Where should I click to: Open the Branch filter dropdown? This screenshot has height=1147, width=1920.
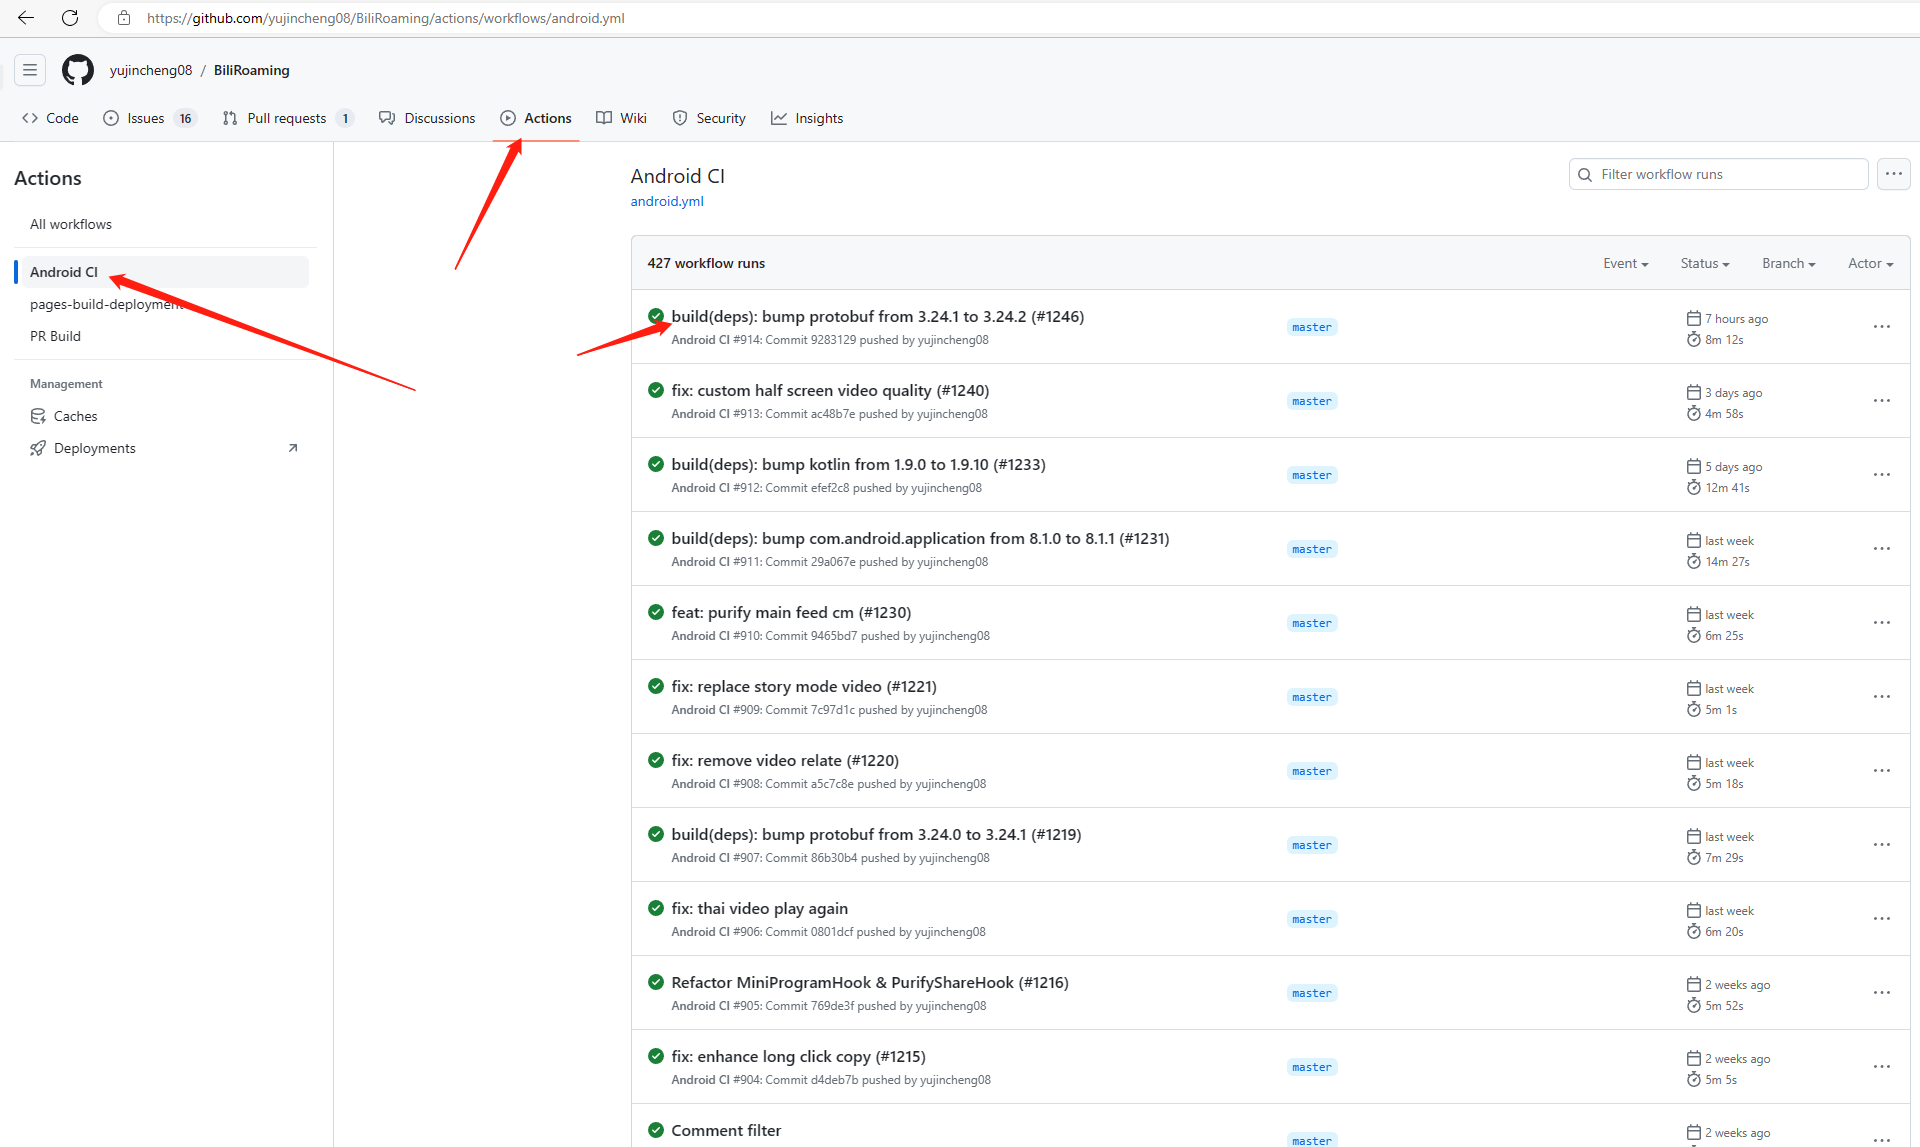[1788, 263]
